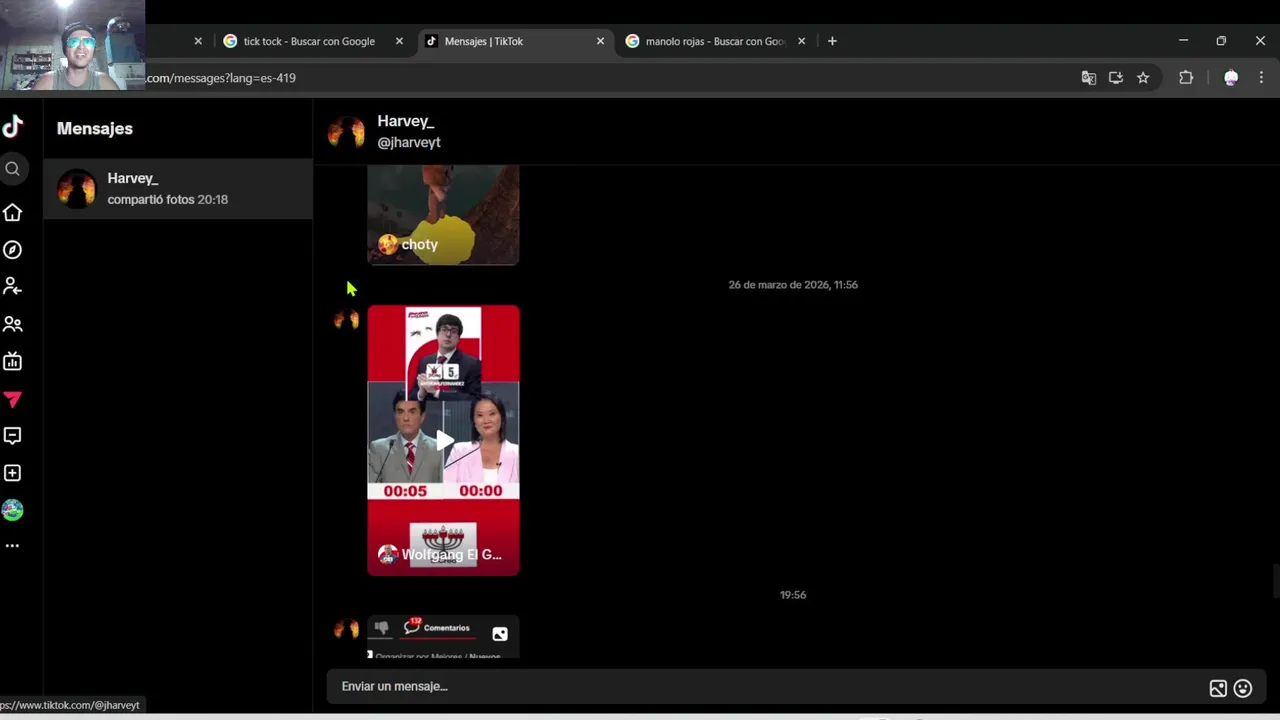Open the Friends icon in sidebar
This screenshot has height=720, width=1280.
(12, 324)
